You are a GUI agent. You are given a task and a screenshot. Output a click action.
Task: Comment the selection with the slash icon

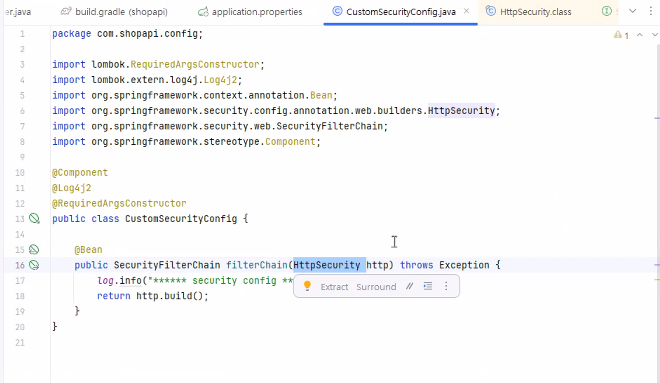tap(410, 287)
